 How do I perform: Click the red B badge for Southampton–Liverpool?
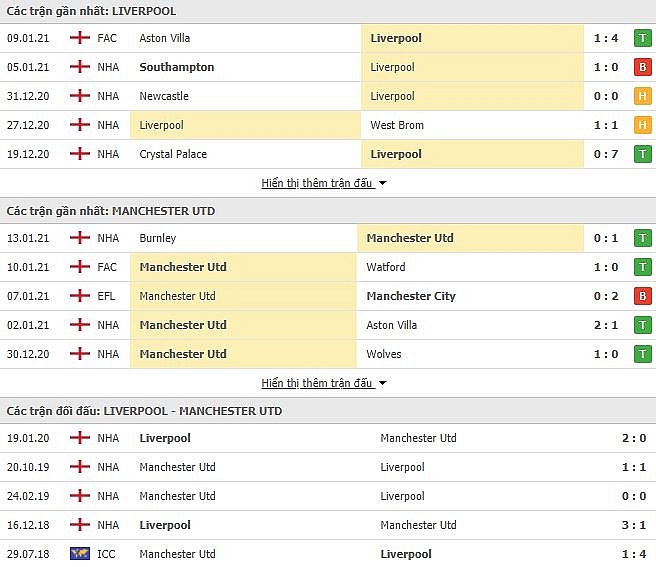pyautogui.click(x=643, y=67)
